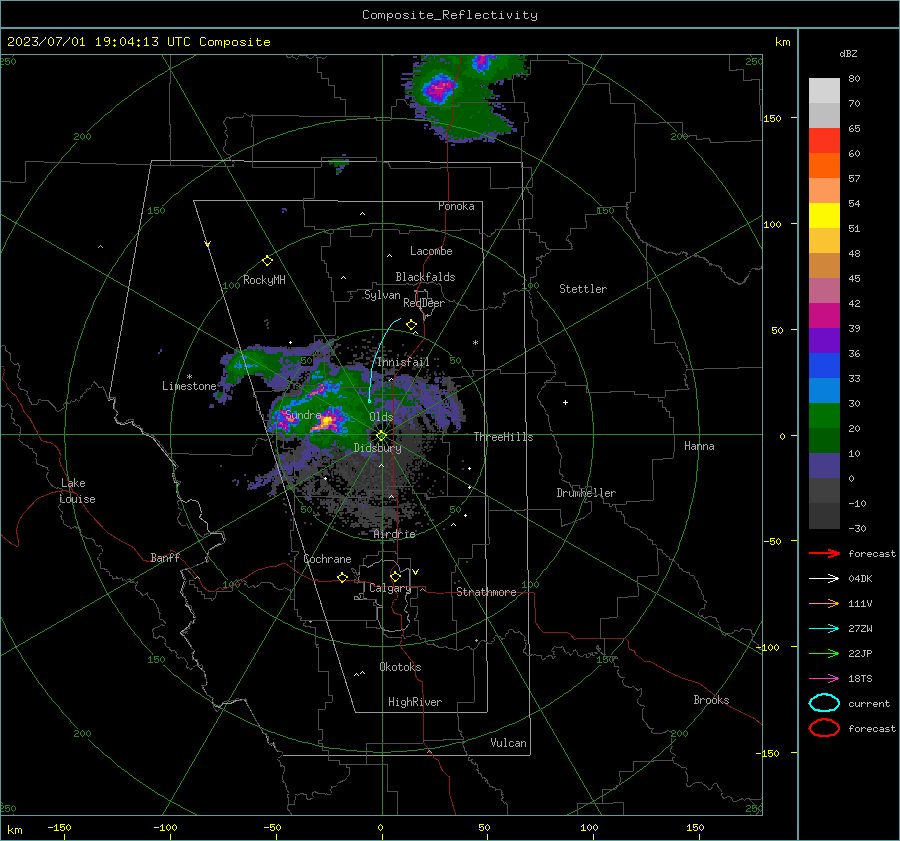The width and height of the screenshot is (900, 841).
Task: Click the Hanna label
Action: pyautogui.click(x=699, y=446)
